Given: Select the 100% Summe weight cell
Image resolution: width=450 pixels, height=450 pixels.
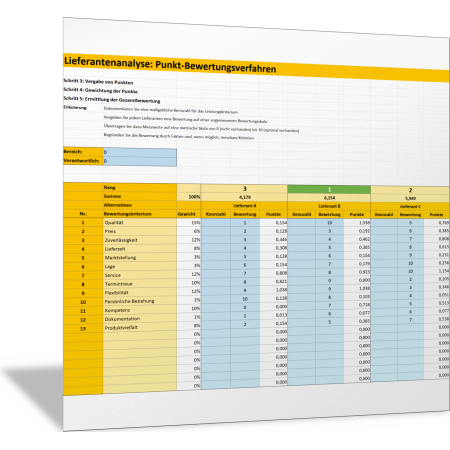Looking at the screenshot, I should coord(189,197).
